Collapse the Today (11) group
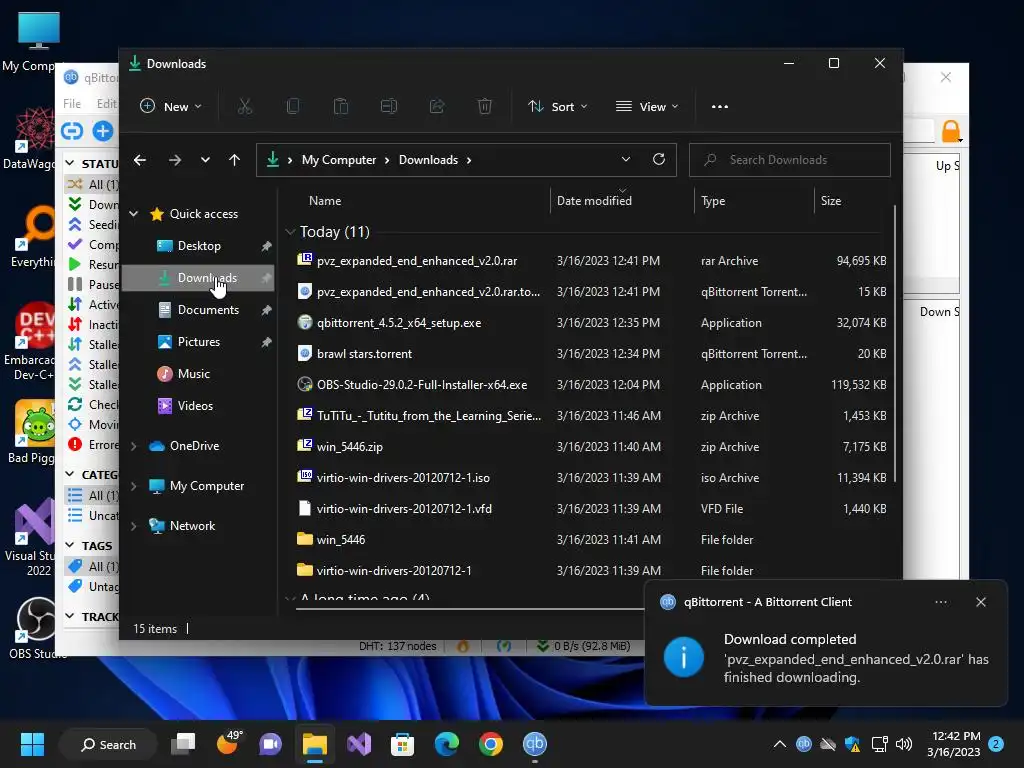 291,232
